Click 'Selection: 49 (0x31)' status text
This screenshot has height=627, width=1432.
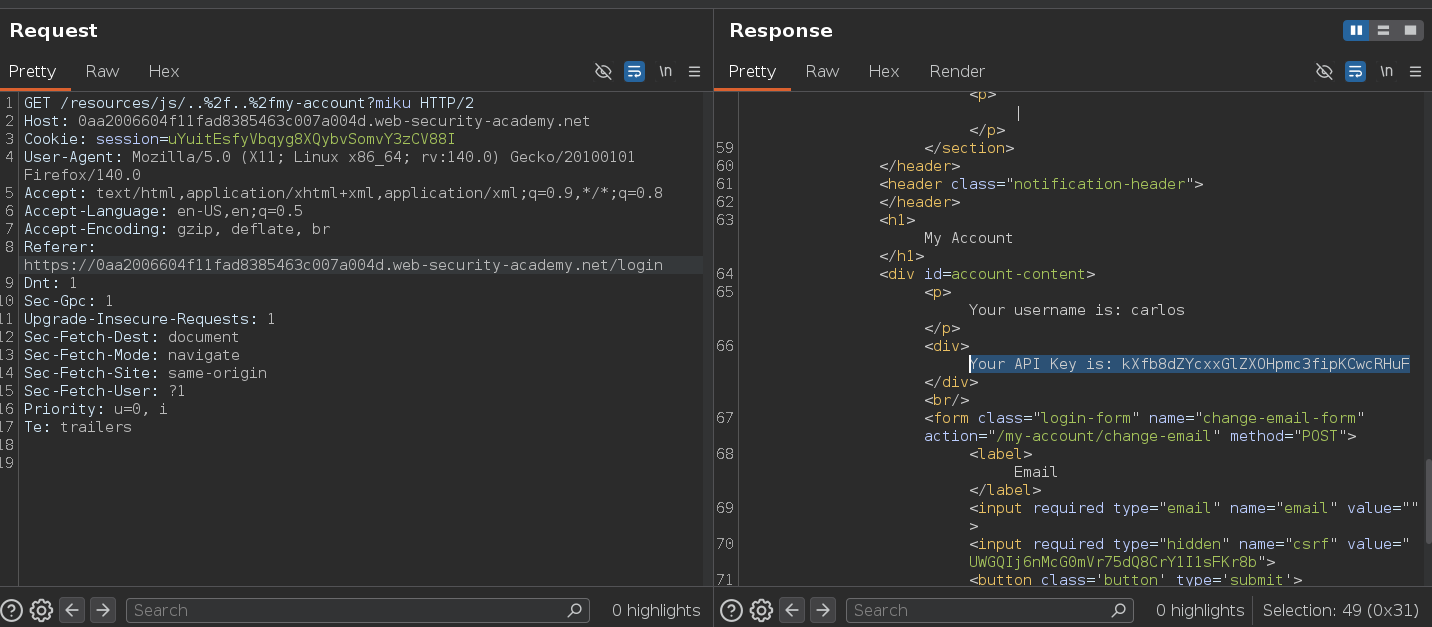1342,610
